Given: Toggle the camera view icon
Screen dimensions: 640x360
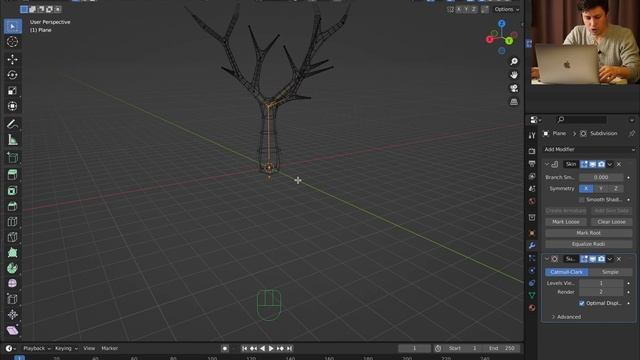Looking at the screenshot, I should (514, 88).
